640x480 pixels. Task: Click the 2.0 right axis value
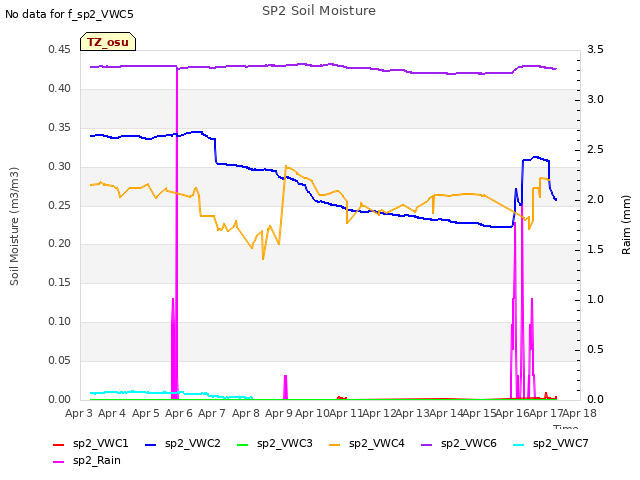tap(595, 200)
